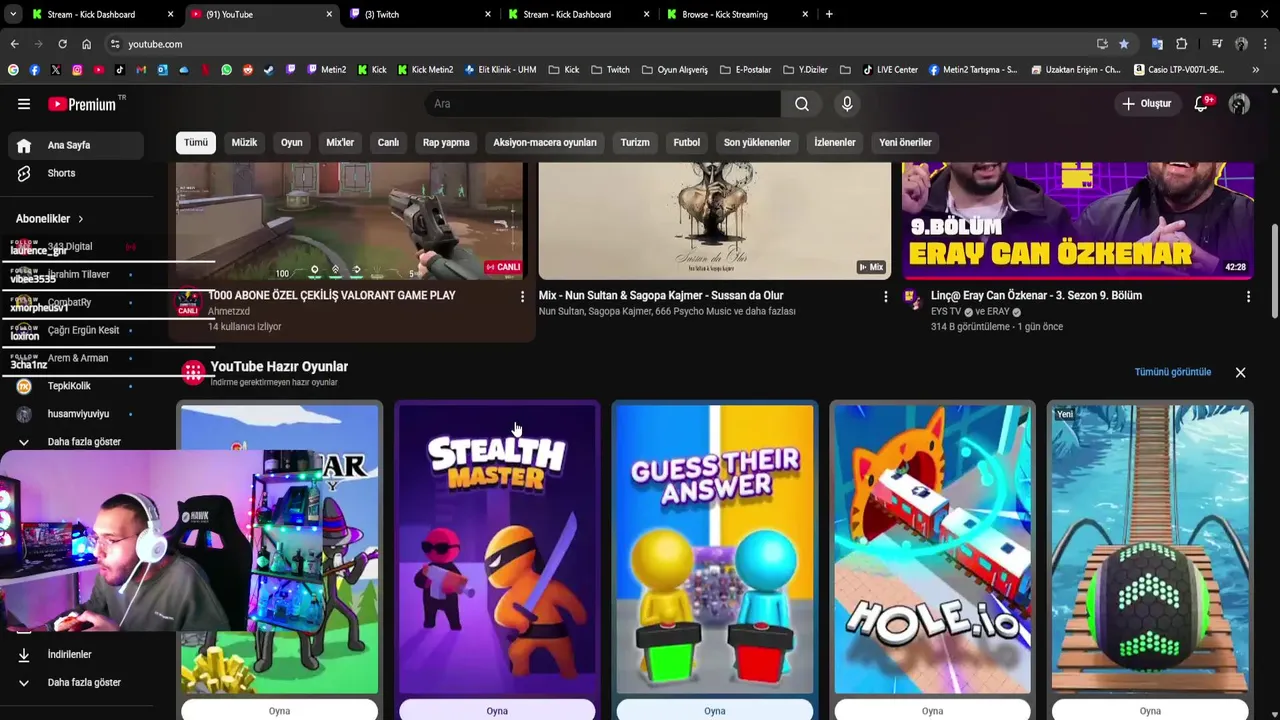Open the notifications bell
This screenshot has width=1280, height=720.
pyautogui.click(x=1202, y=104)
